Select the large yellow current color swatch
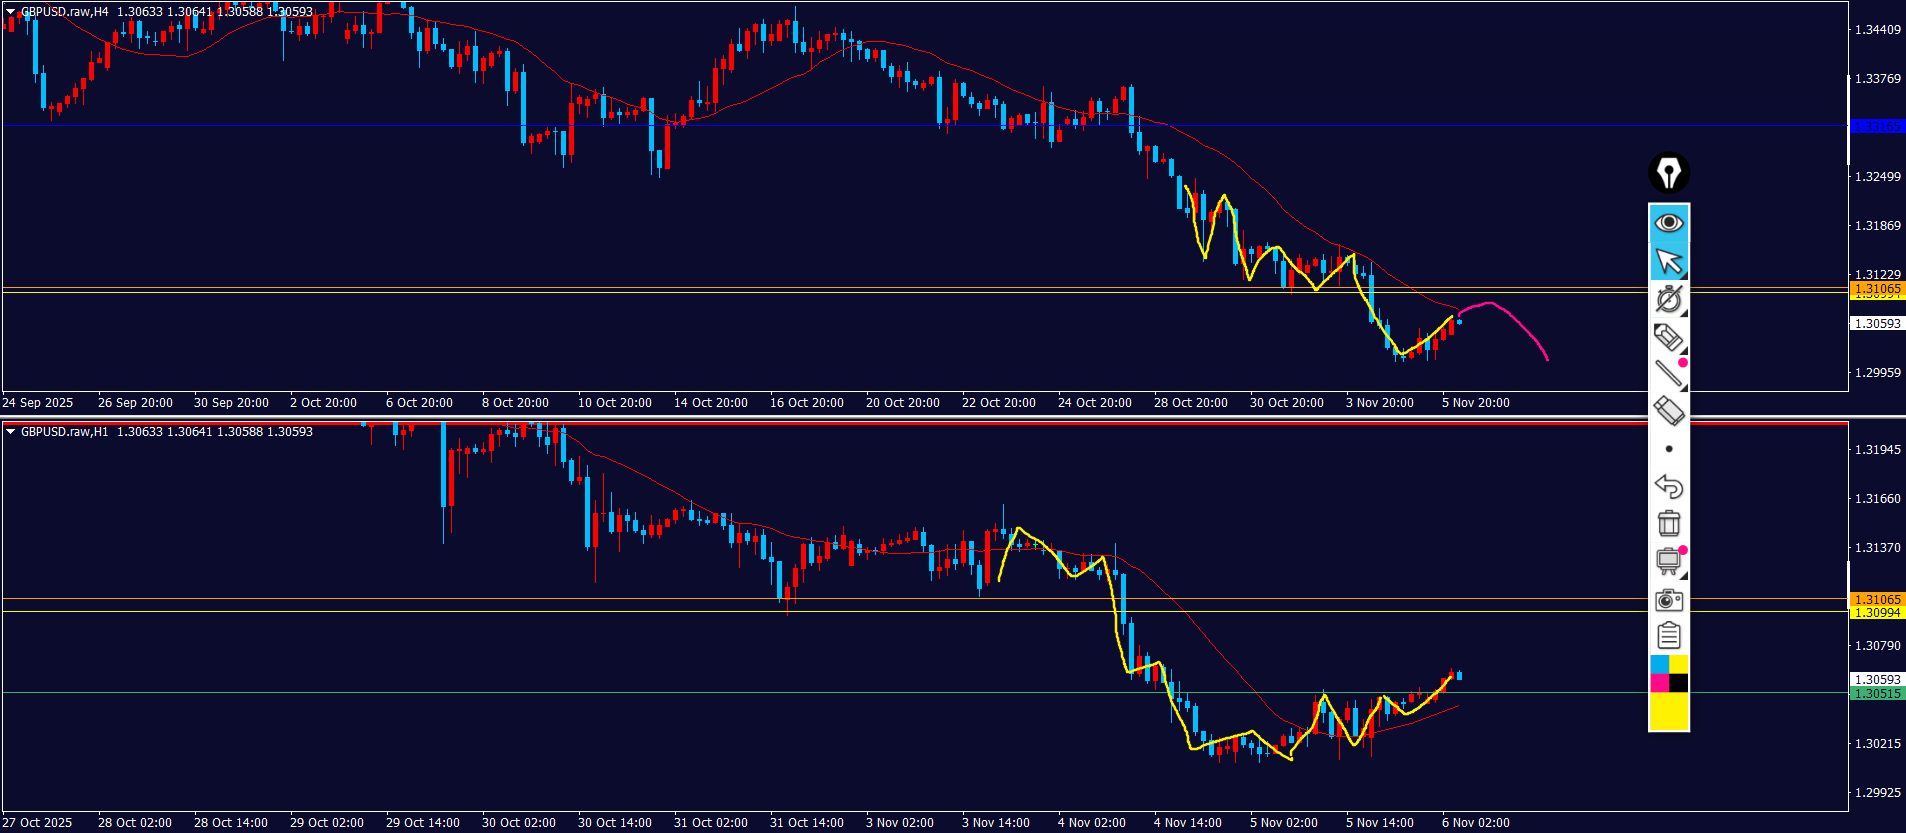The image size is (1906, 833). pyautogui.click(x=1668, y=711)
